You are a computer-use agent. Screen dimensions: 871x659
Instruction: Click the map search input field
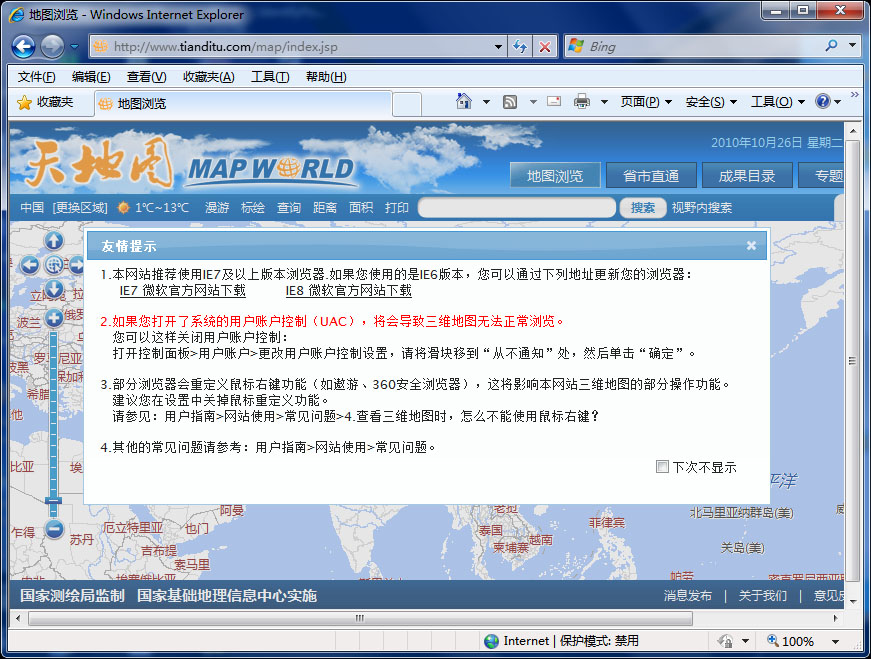tap(516, 207)
